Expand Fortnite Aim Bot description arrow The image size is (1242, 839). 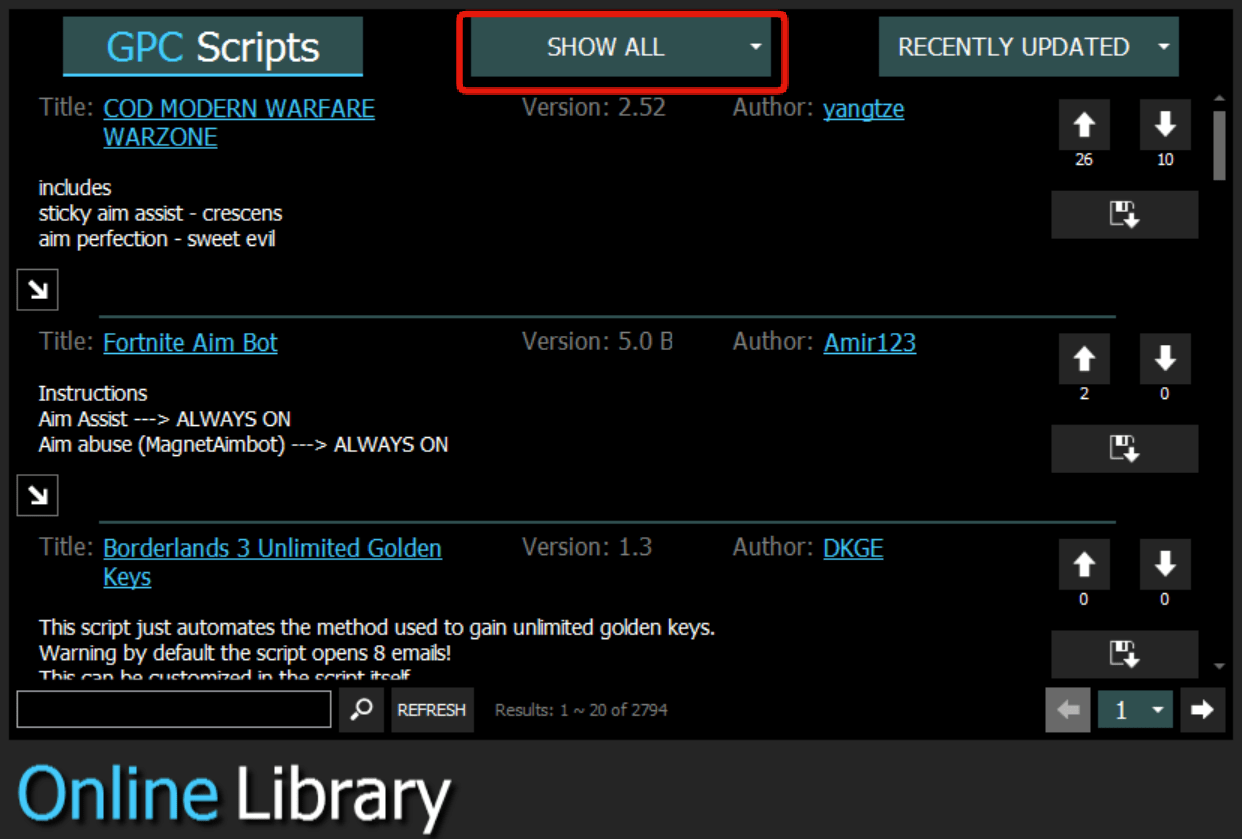pos(38,495)
